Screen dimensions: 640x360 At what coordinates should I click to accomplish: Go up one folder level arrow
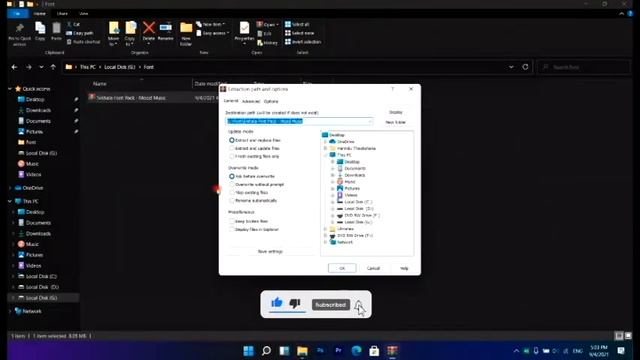(53, 67)
